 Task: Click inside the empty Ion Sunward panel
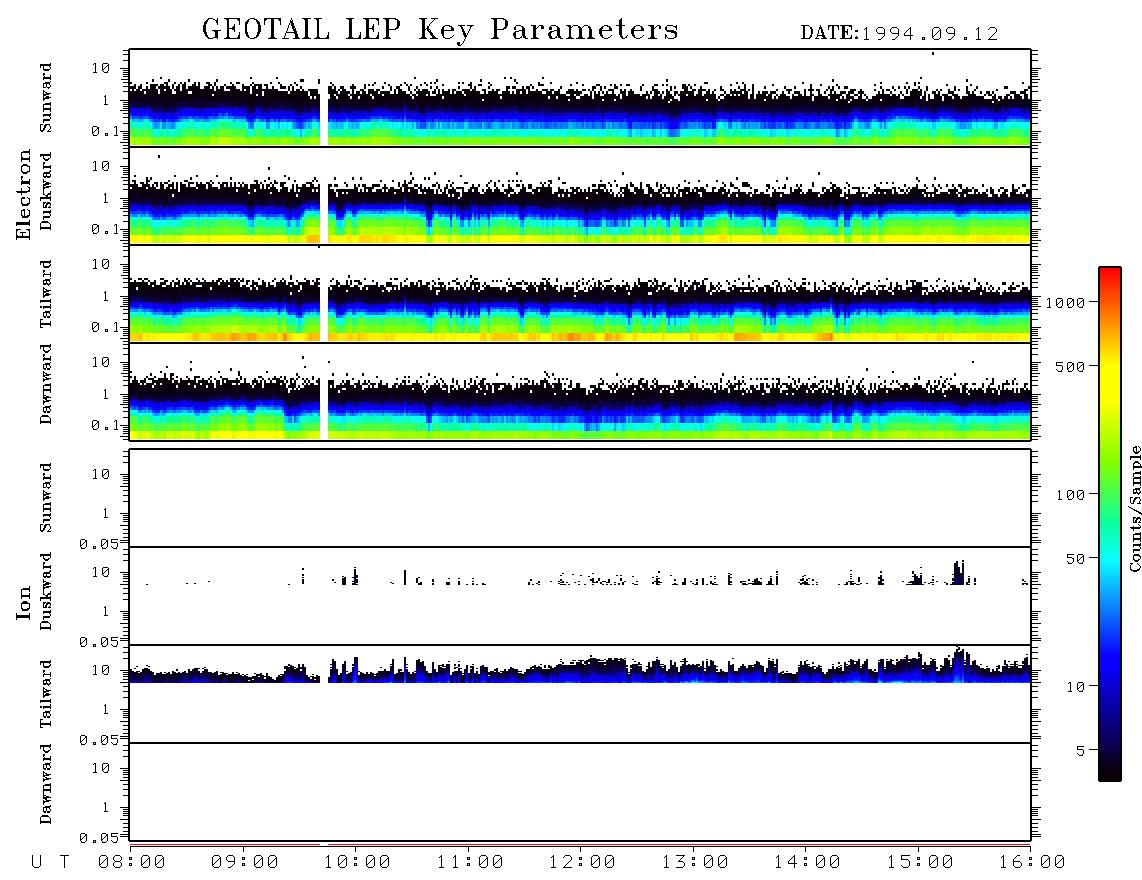coord(580,498)
